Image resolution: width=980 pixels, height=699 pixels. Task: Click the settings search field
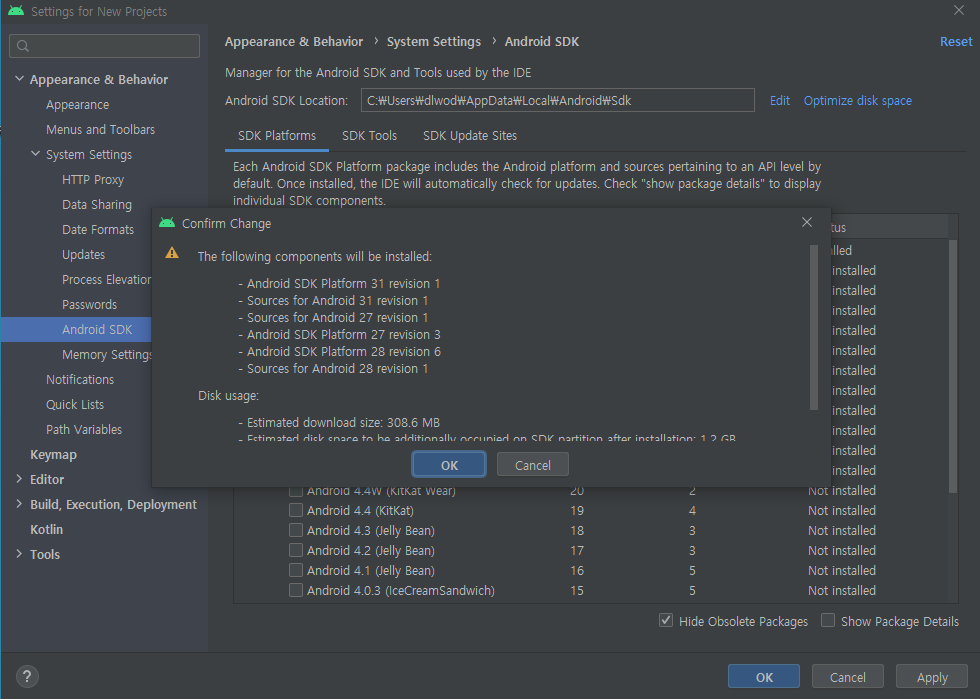click(104, 46)
